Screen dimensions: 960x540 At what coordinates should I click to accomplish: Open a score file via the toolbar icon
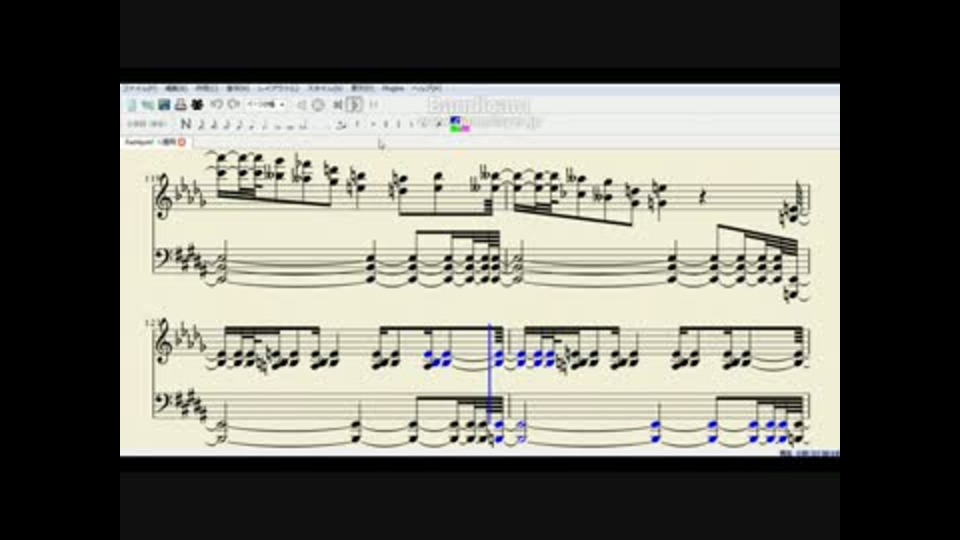(148, 105)
